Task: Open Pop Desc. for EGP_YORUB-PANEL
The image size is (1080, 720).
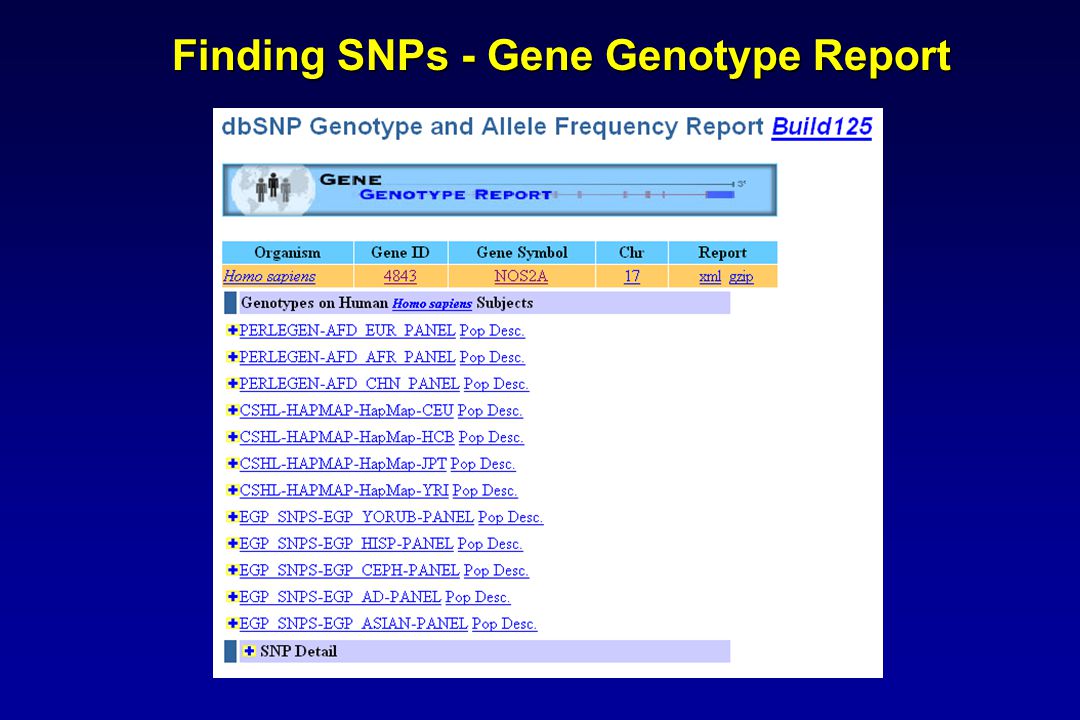Action: (510, 517)
